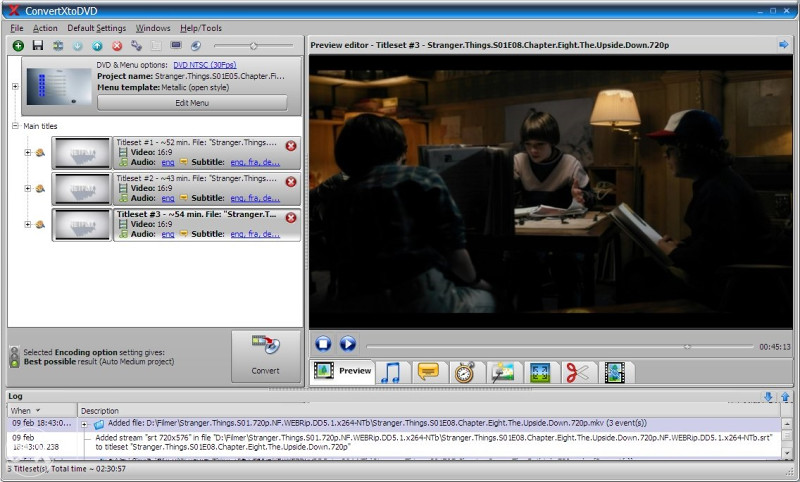The width and height of the screenshot is (800, 482).
Task: Click the log scrollbar up arrow
Action: coord(787,423)
